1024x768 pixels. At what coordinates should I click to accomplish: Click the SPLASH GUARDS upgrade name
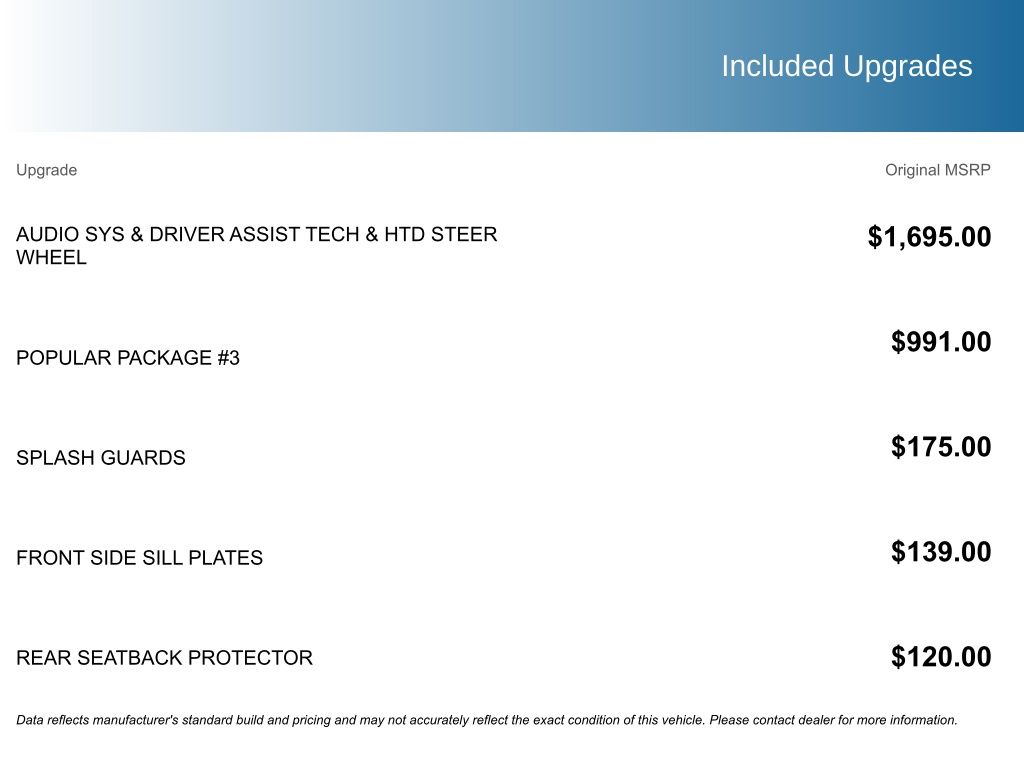click(x=101, y=458)
